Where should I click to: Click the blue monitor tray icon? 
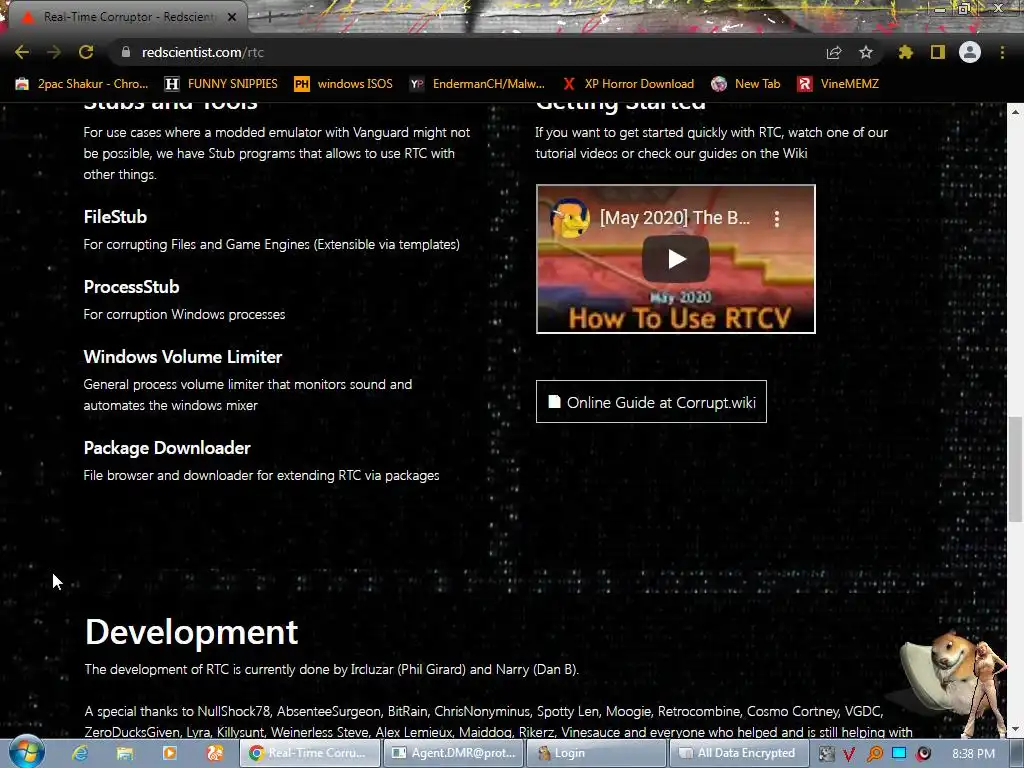click(899, 753)
